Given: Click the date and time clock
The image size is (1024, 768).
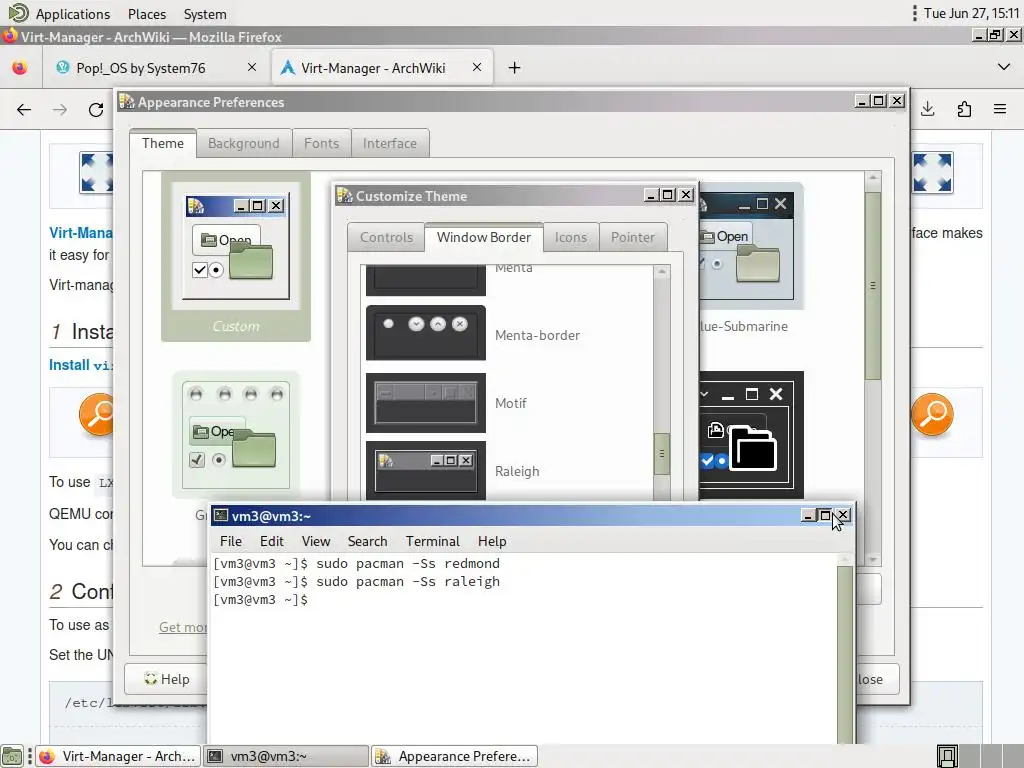Looking at the screenshot, I should (x=970, y=13).
